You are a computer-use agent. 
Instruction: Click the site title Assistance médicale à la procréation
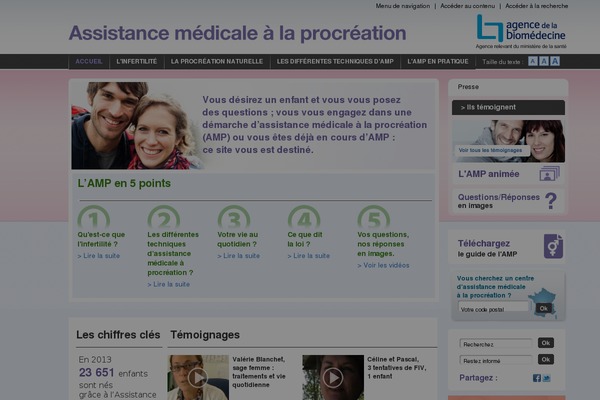click(237, 33)
